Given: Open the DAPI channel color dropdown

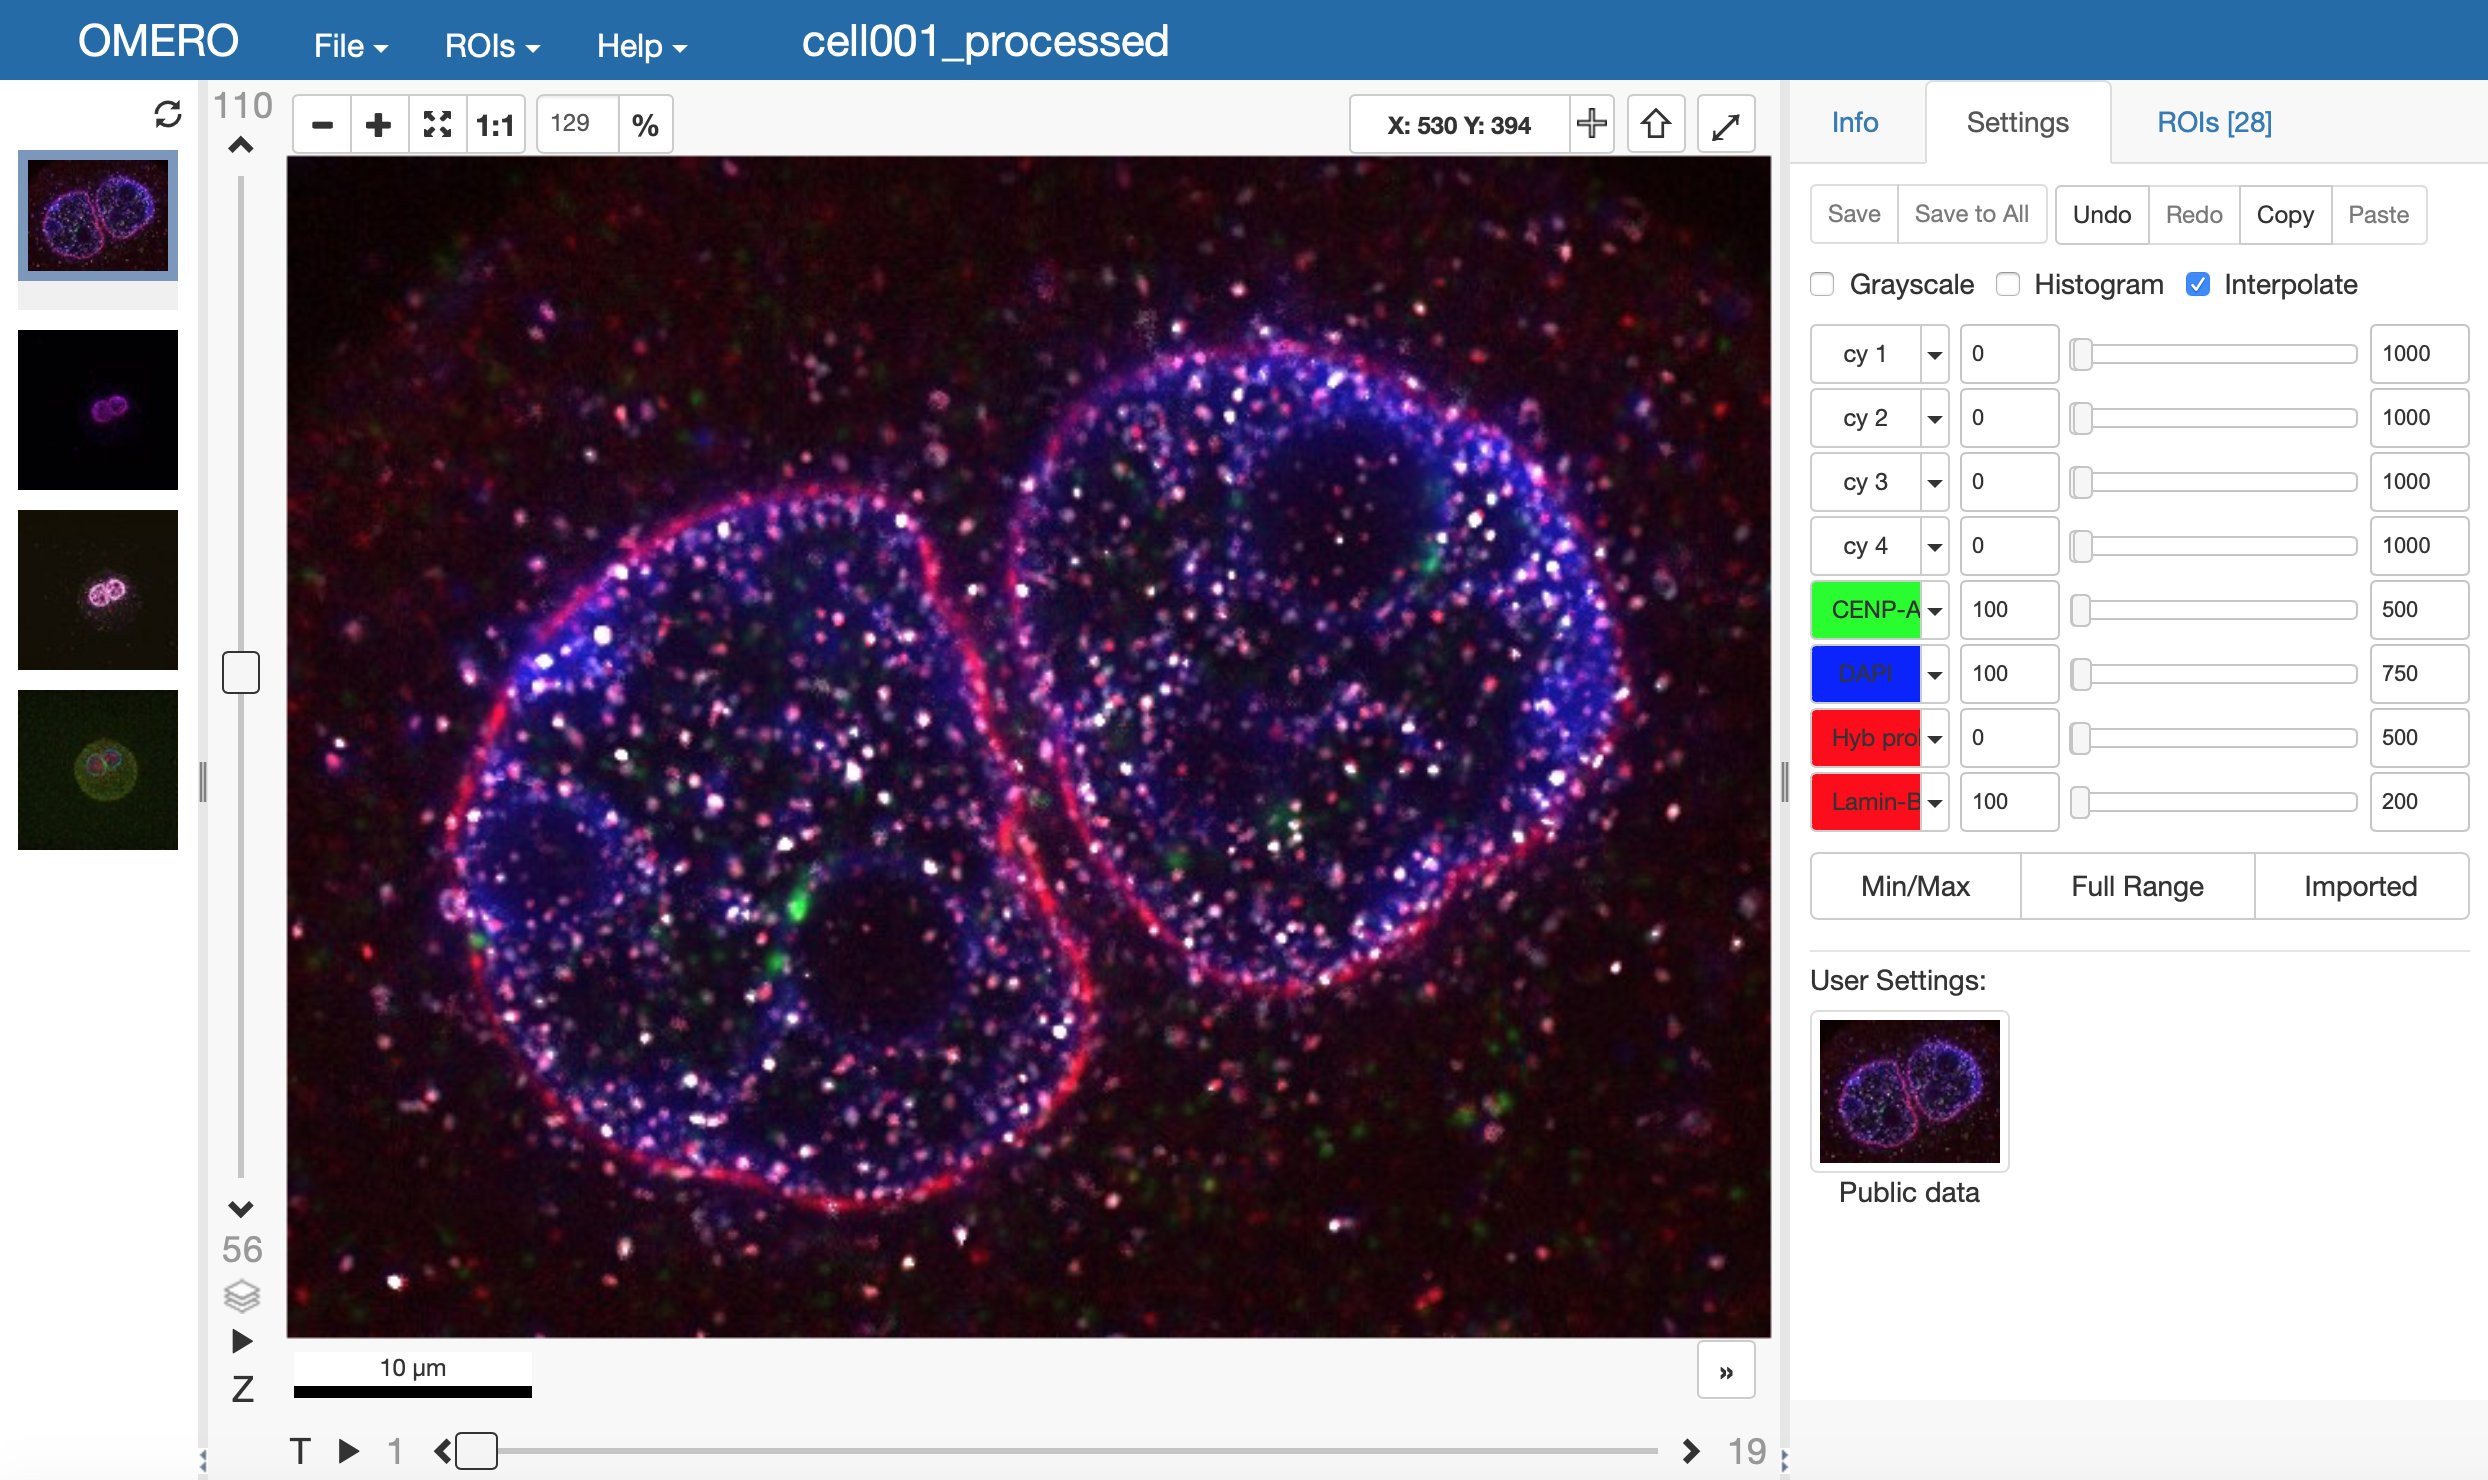Looking at the screenshot, I should click(1935, 674).
